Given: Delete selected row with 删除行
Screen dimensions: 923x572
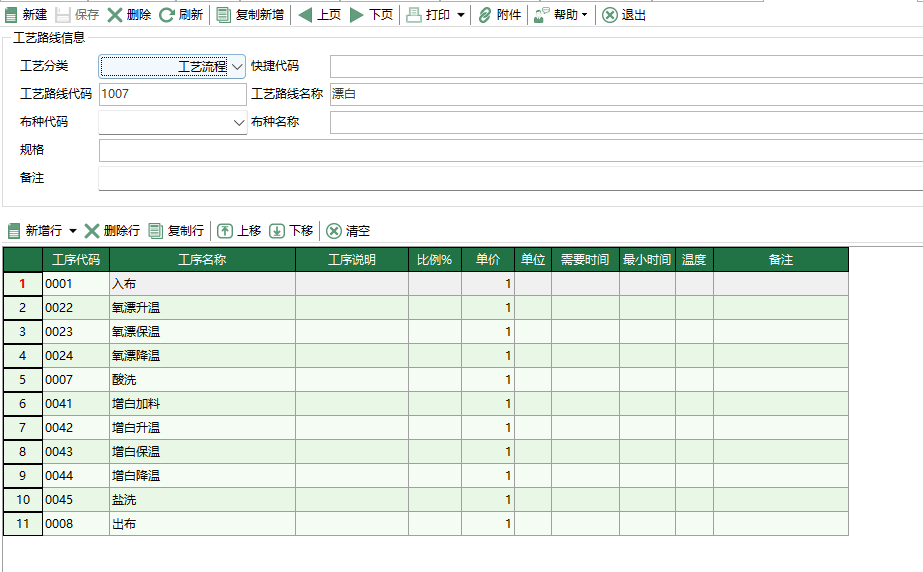Looking at the screenshot, I should [x=112, y=231].
